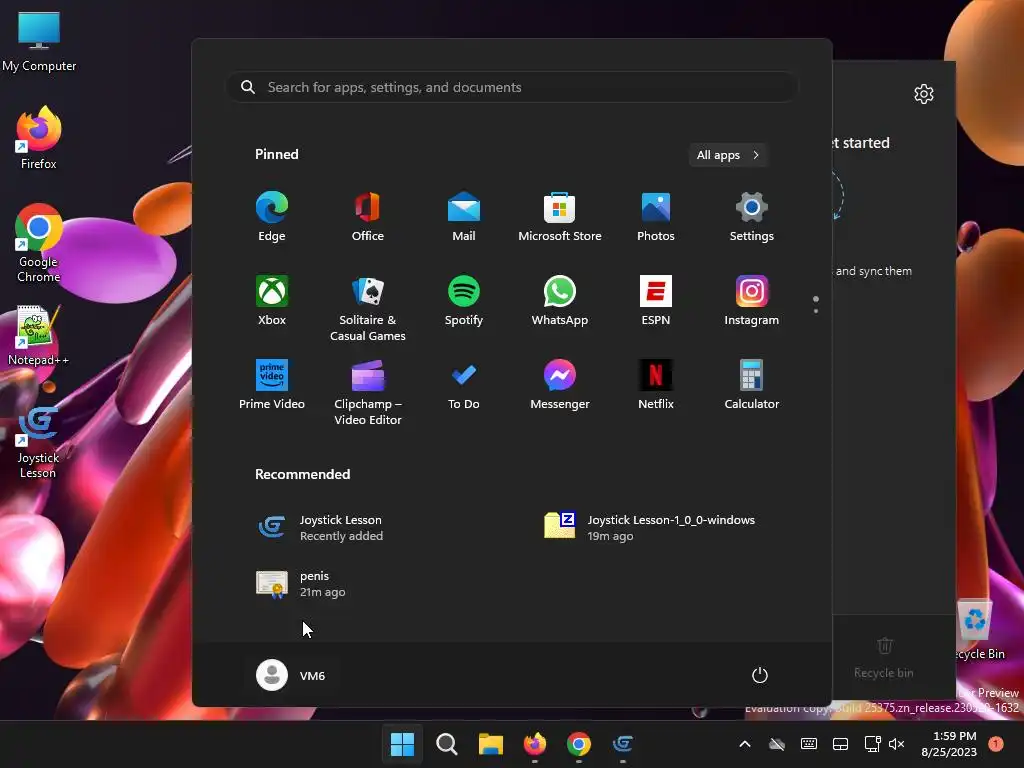Open the VM6 user account menu
This screenshot has width=1024, height=768.
[291, 675]
